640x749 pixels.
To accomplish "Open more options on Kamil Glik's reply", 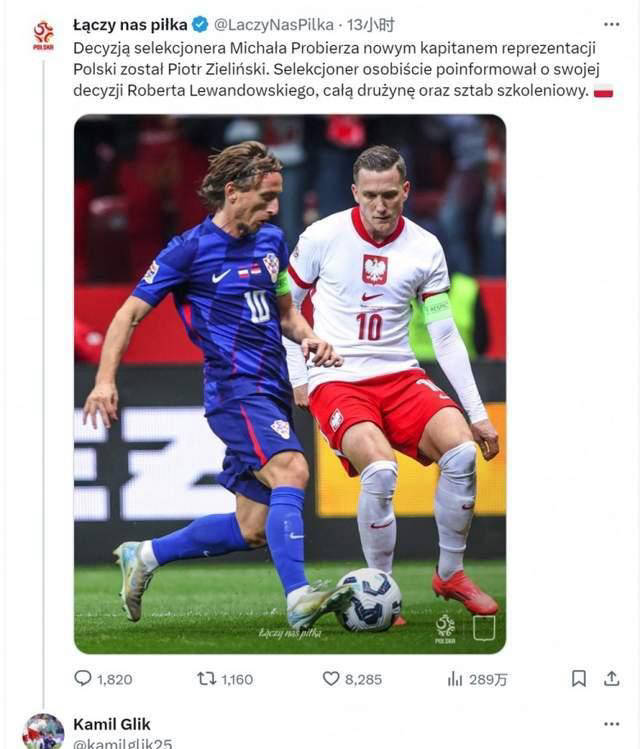I will (611, 724).
